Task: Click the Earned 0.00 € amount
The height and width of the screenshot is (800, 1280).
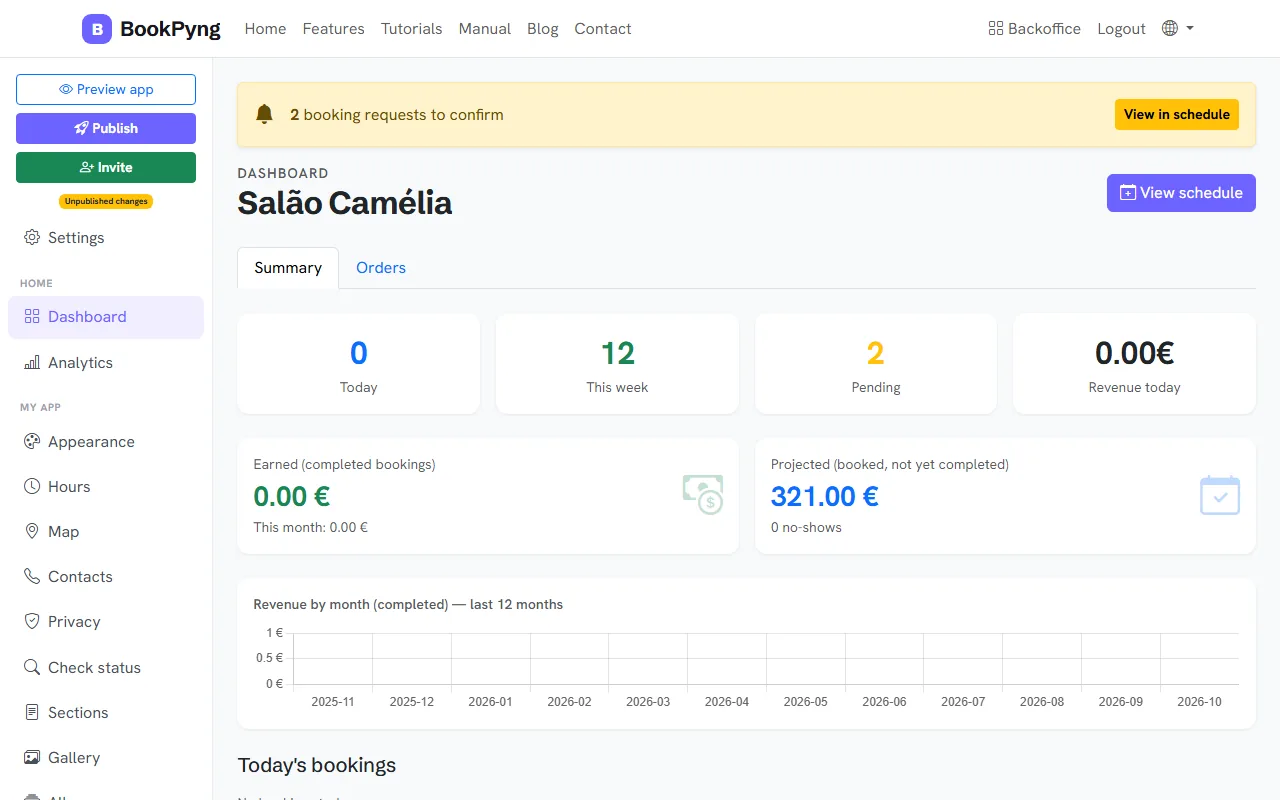Action: pos(292,496)
